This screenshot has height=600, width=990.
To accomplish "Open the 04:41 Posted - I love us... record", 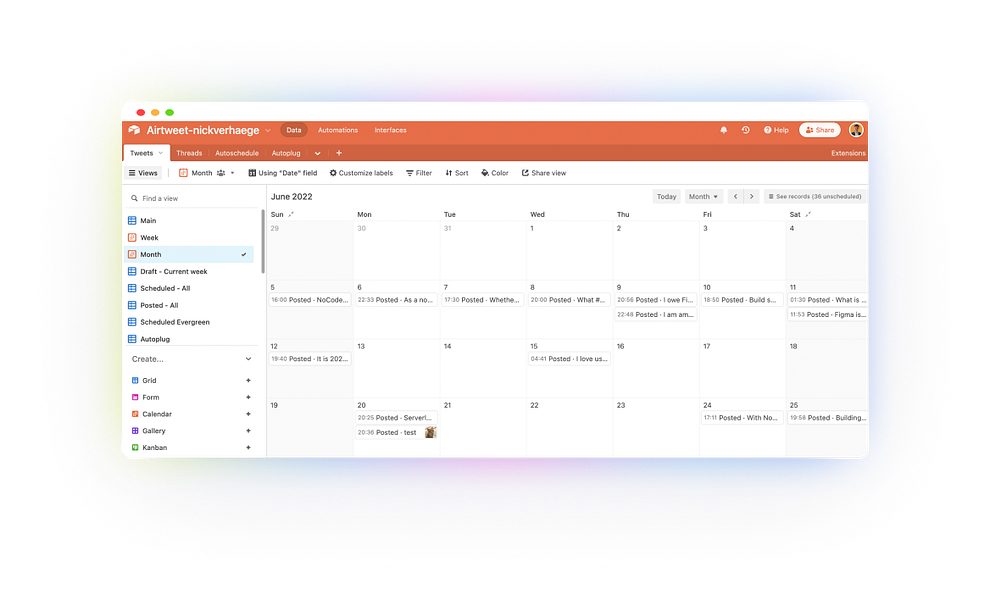I will [570, 359].
